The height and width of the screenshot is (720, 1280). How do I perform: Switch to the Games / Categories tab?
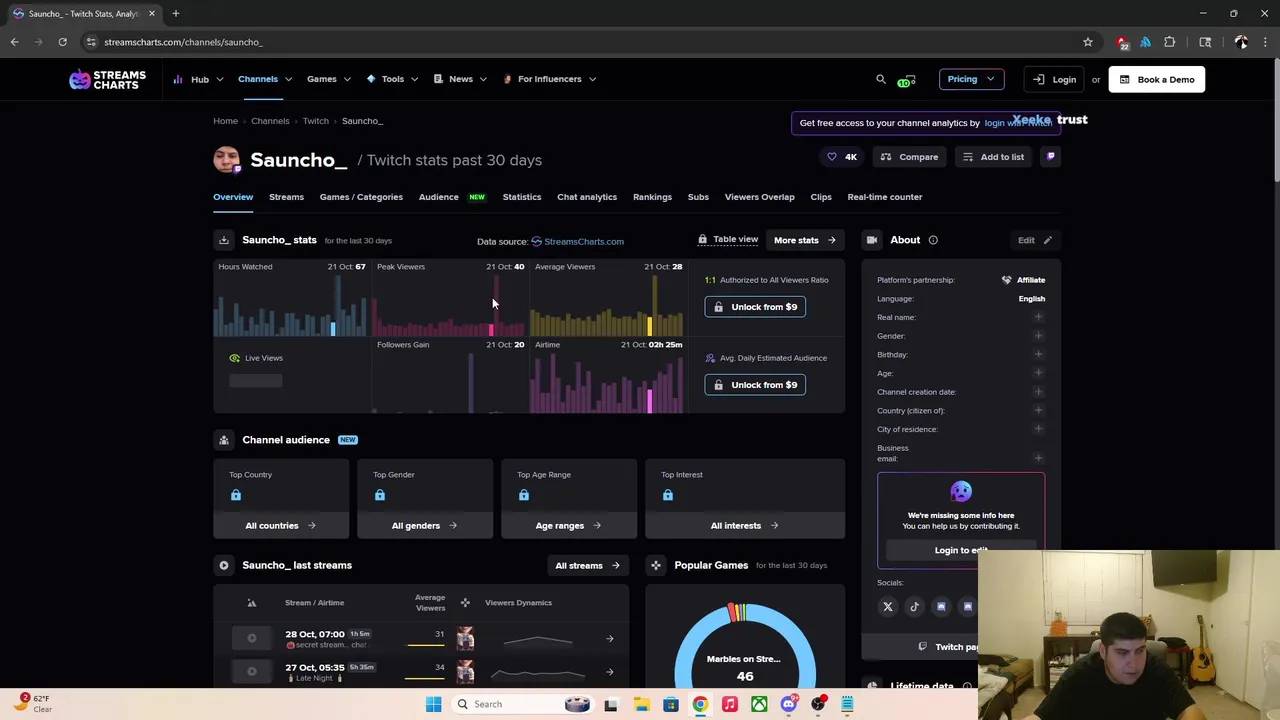361,197
